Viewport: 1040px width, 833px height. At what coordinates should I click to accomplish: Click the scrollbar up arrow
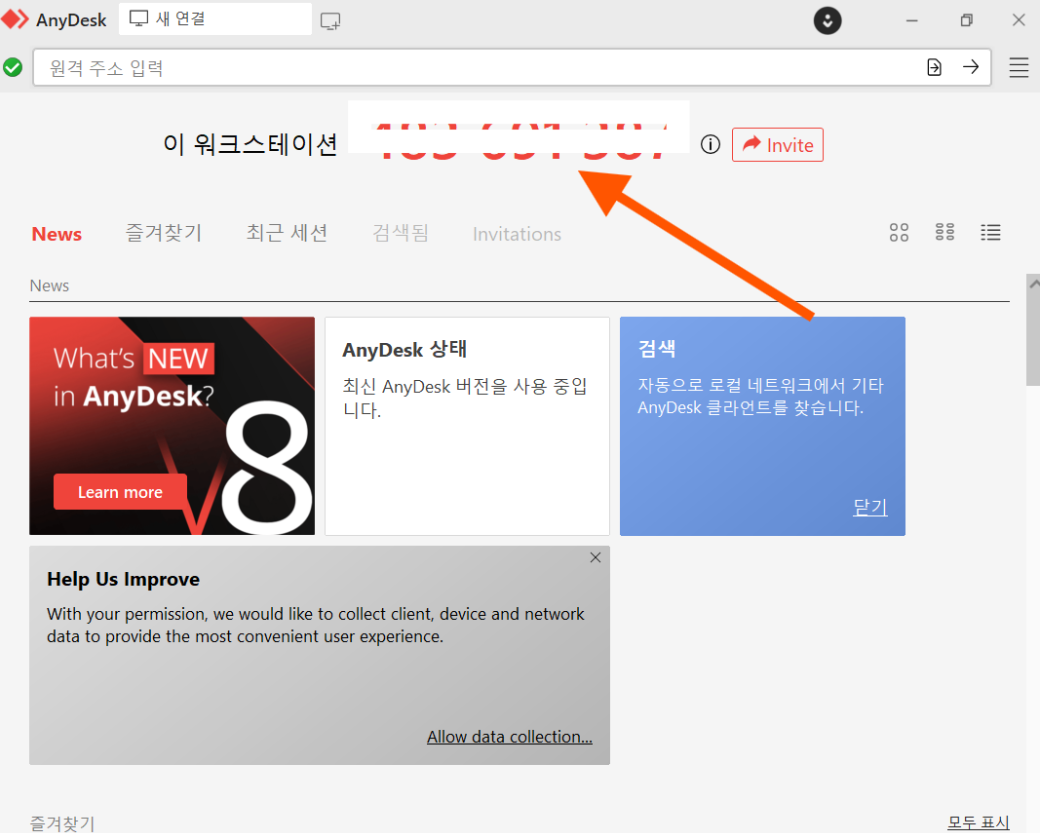1033,283
